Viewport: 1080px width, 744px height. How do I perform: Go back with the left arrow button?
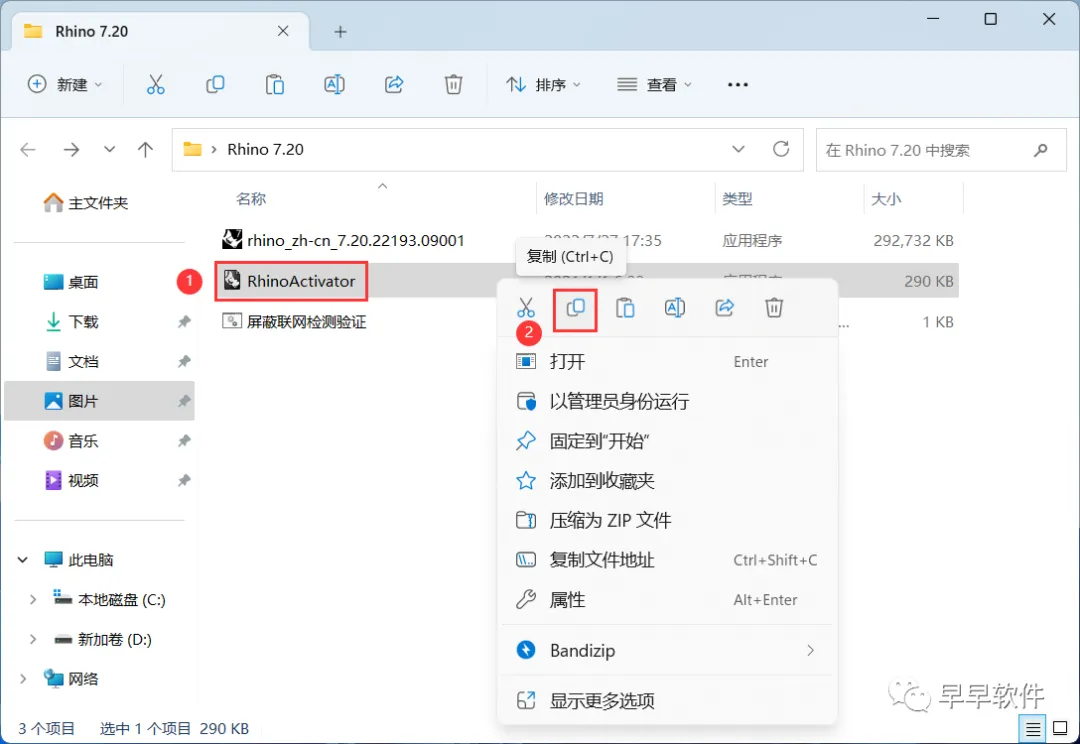pos(28,149)
